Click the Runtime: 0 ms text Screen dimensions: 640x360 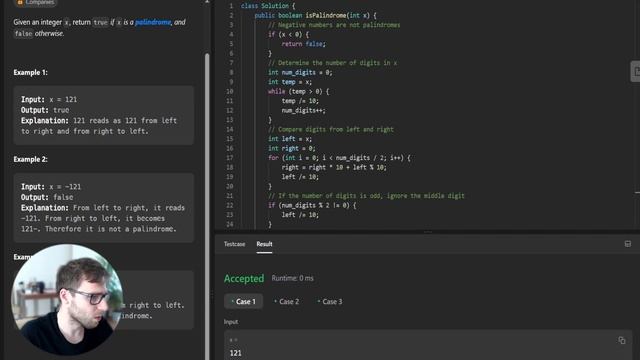[x=292, y=278]
